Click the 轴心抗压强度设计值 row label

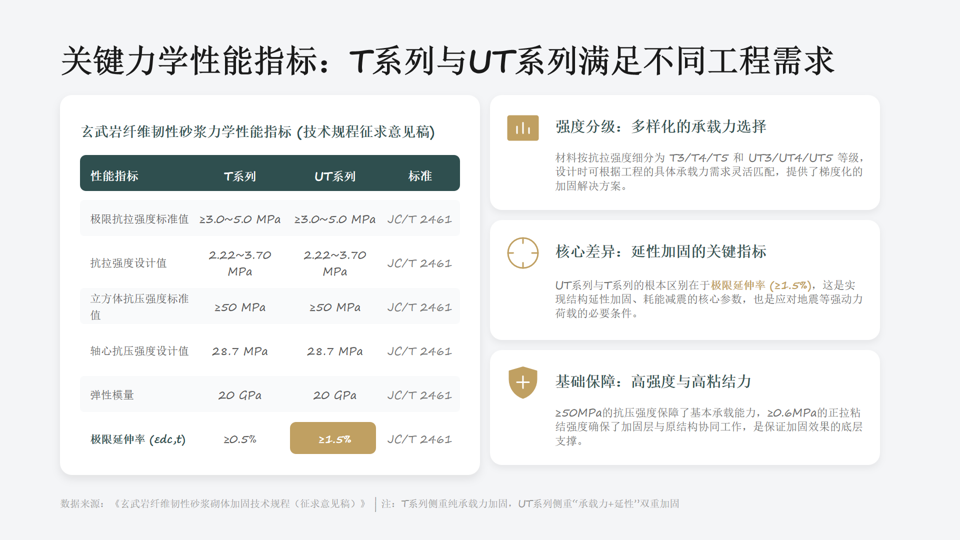[139, 351]
